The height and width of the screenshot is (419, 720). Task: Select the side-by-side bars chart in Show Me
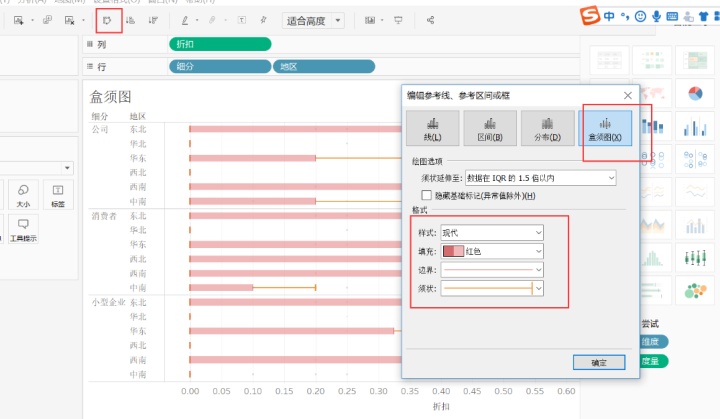coord(695,126)
